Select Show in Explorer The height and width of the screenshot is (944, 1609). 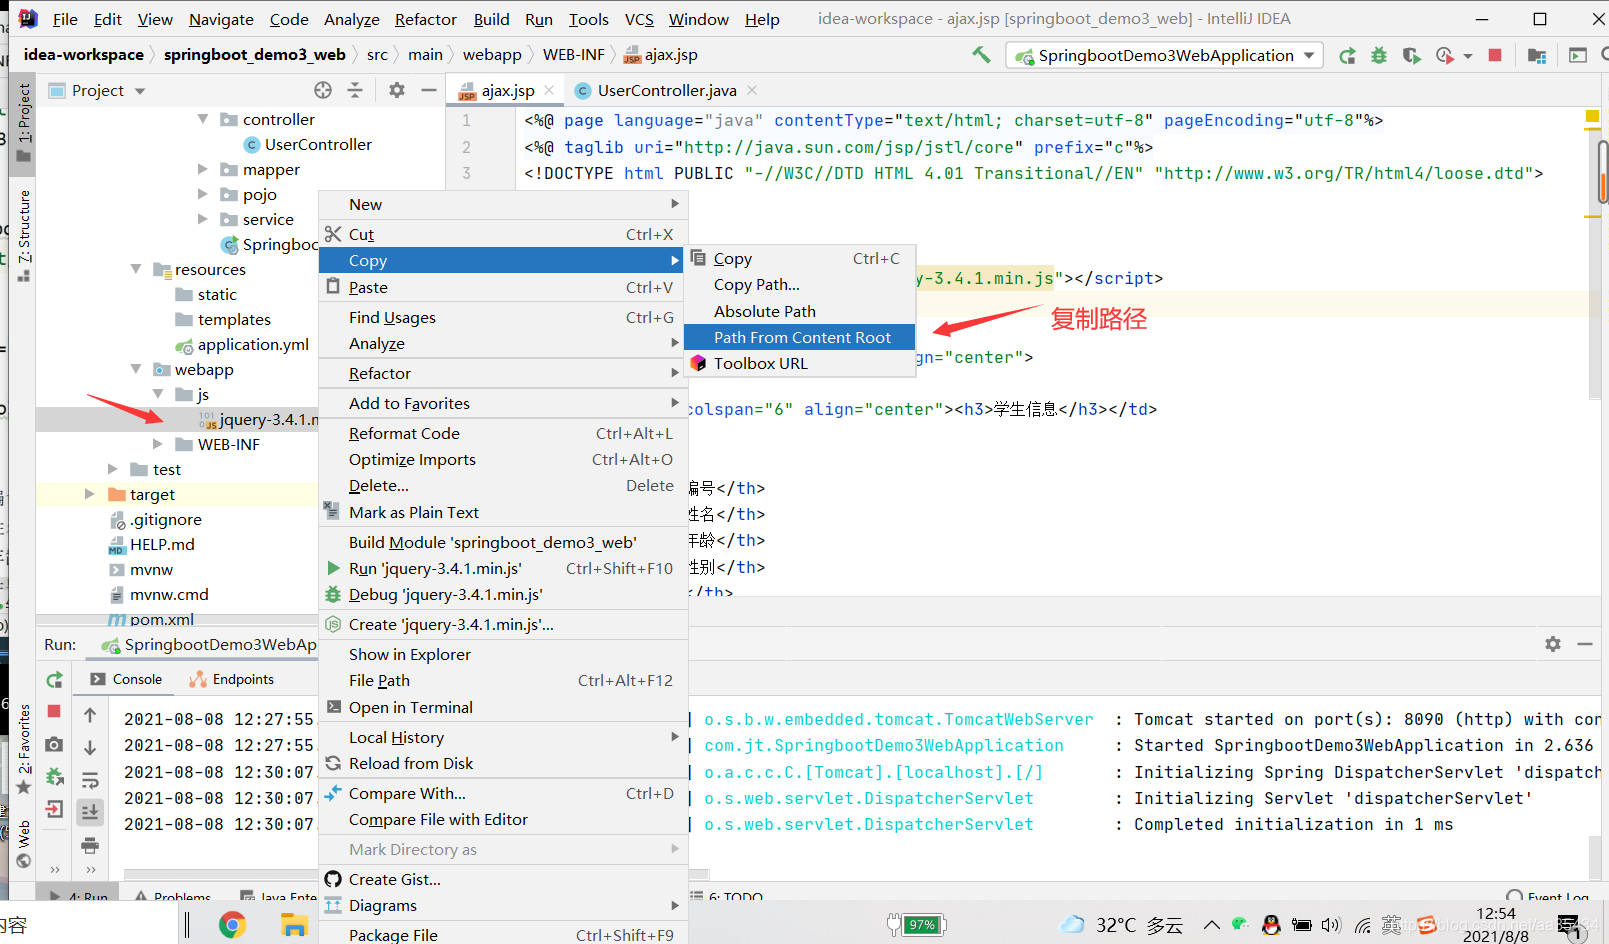tap(503, 654)
